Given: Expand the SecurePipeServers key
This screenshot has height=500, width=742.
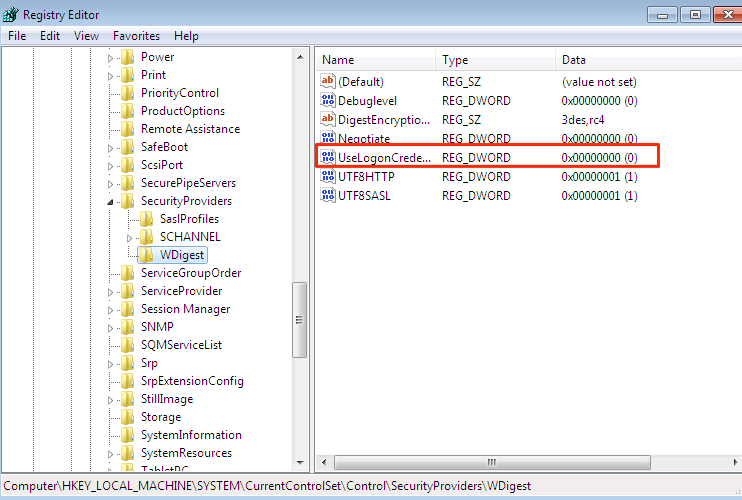Looking at the screenshot, I should (110, 184).
